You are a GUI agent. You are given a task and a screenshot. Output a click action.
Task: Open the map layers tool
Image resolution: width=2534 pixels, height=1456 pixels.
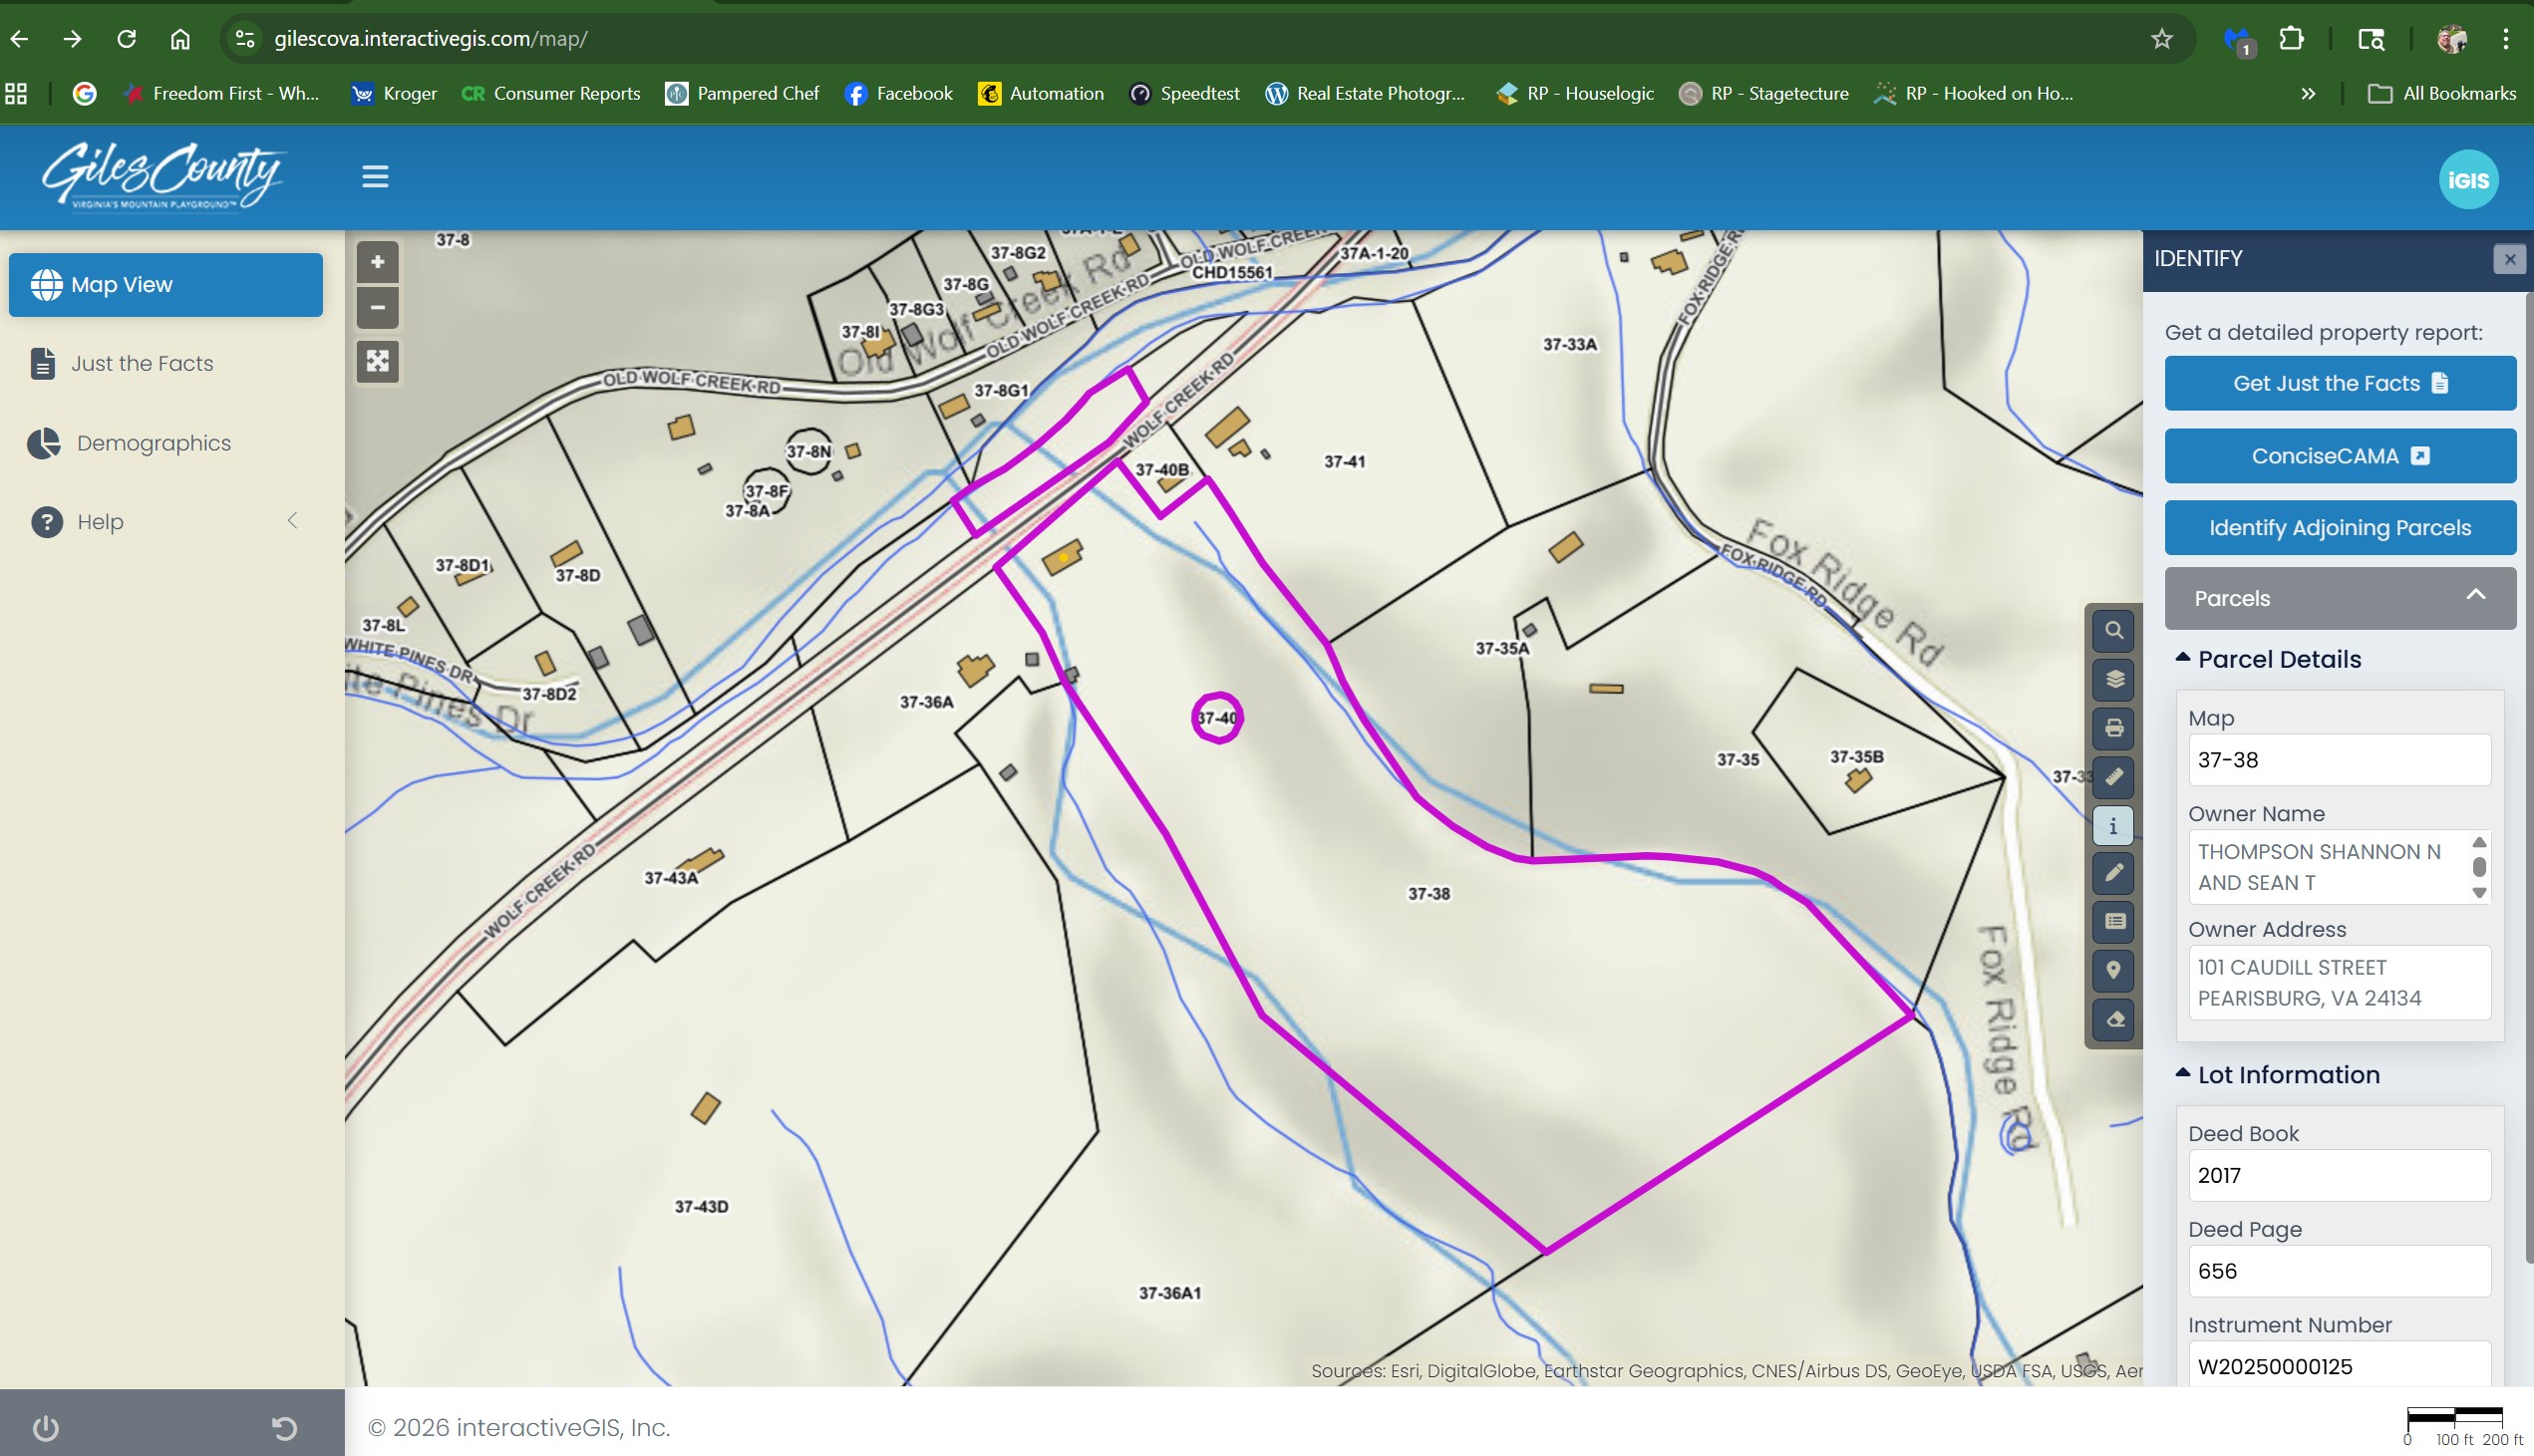tap(2113, 679)
